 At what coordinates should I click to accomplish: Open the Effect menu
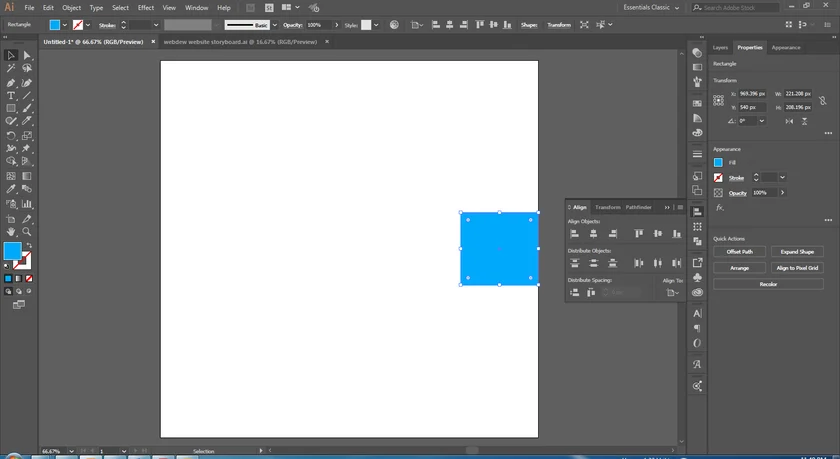tap(146, 7)
